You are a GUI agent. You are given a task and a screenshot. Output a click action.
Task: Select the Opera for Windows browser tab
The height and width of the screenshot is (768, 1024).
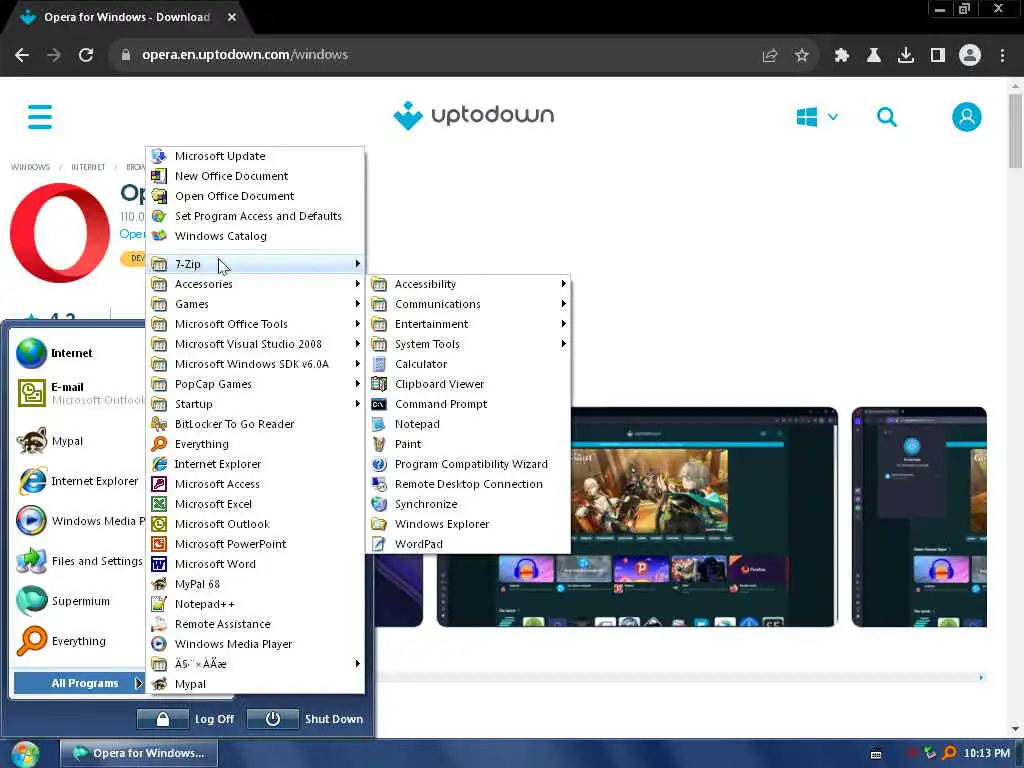pos(127,18)
